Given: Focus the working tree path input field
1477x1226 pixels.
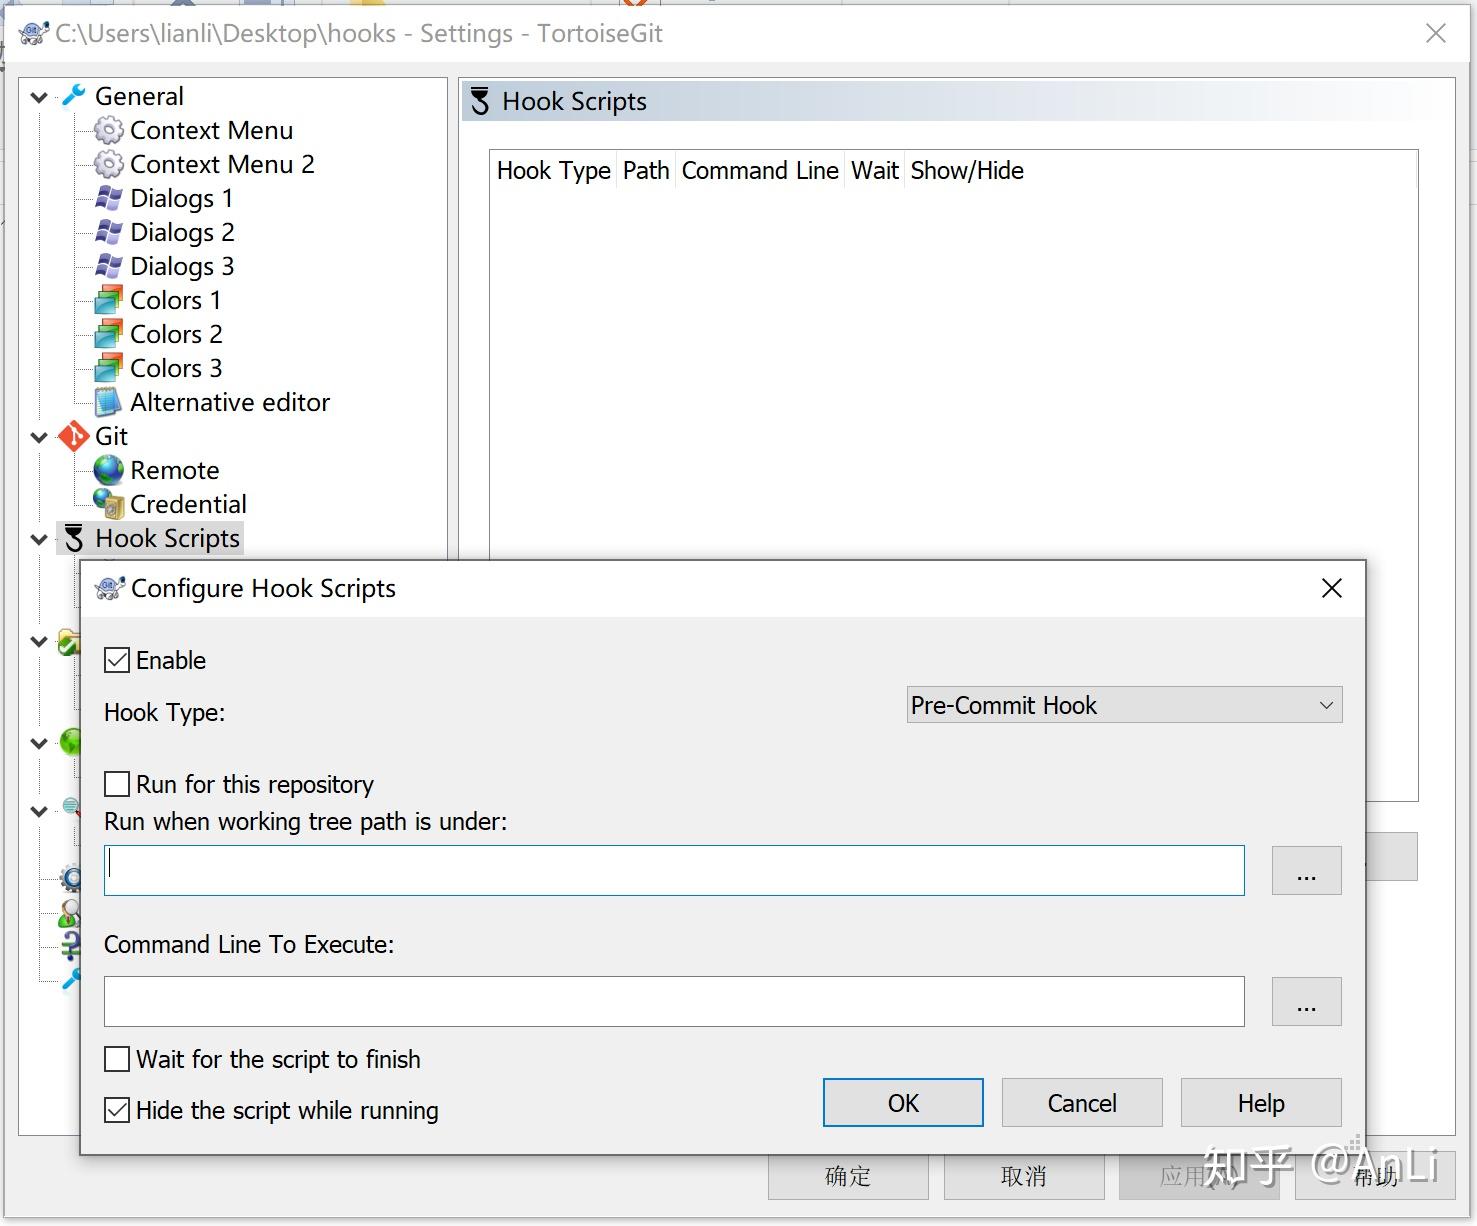Looking at the screenshot, I should click(674, 870).
